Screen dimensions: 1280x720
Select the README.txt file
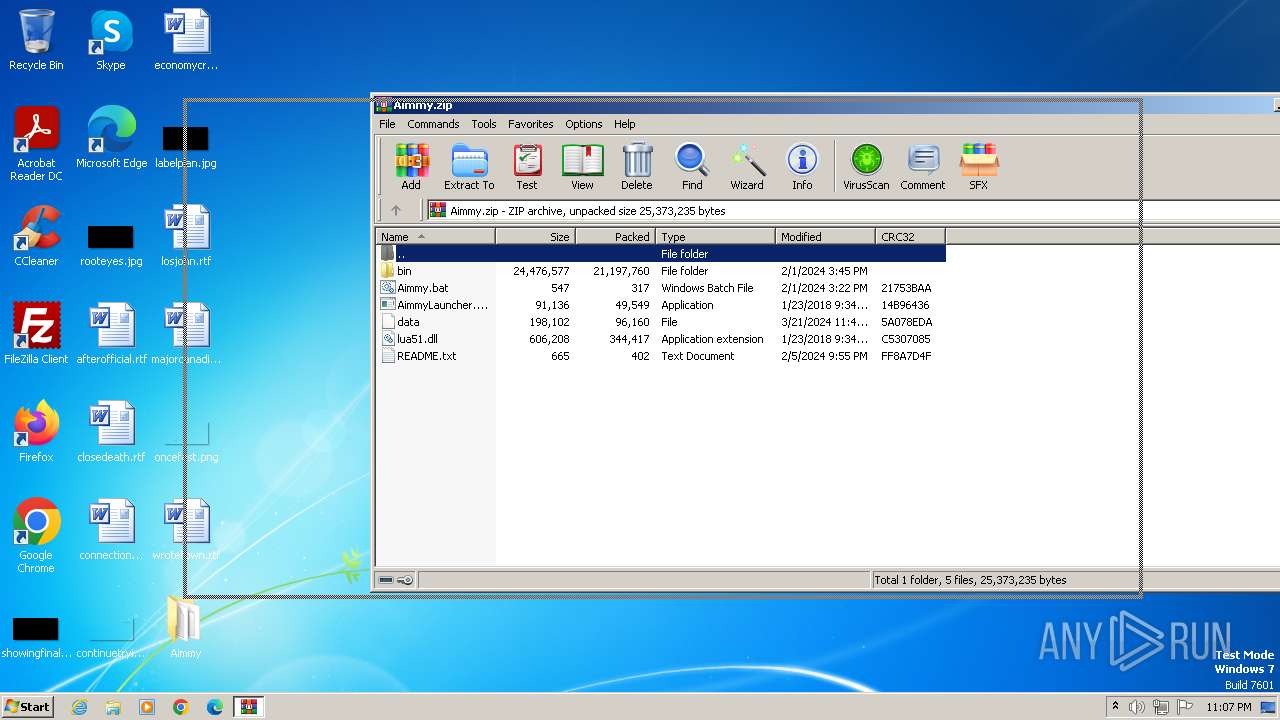[x=661, y=356]
